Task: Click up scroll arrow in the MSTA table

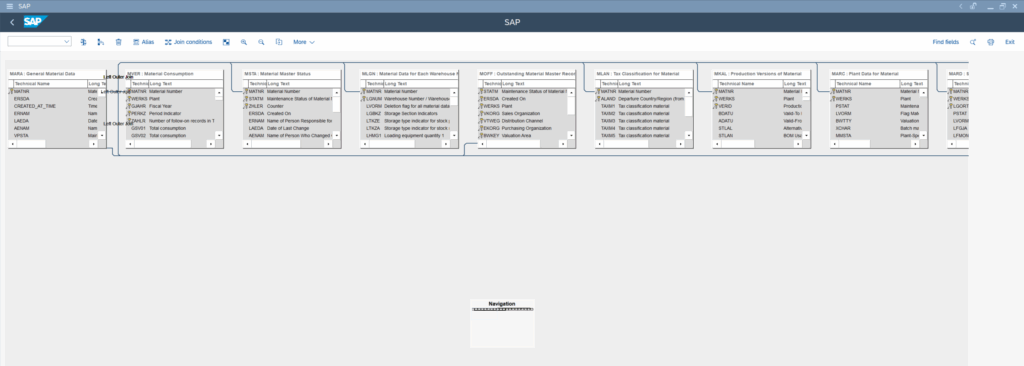Action: (336, 93)
